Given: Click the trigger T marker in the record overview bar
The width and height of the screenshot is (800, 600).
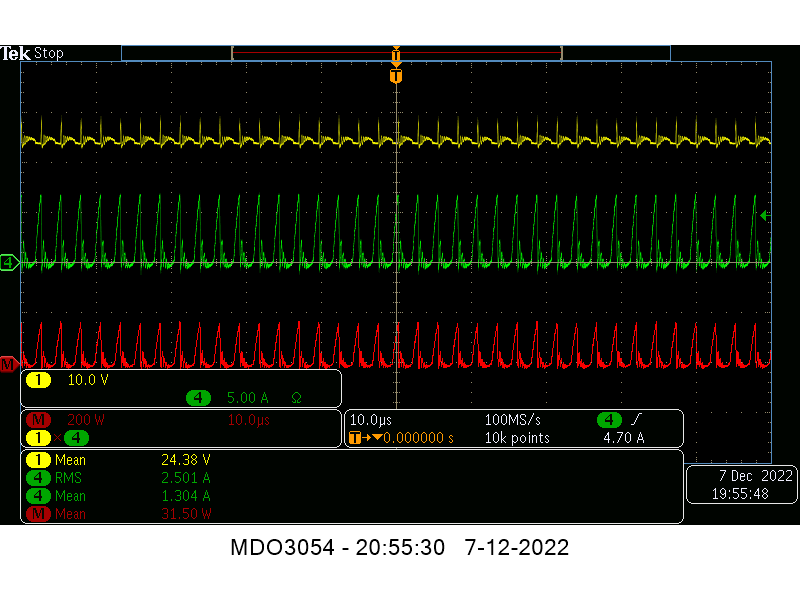Looking at the screenshot, I should coord(396,55).
